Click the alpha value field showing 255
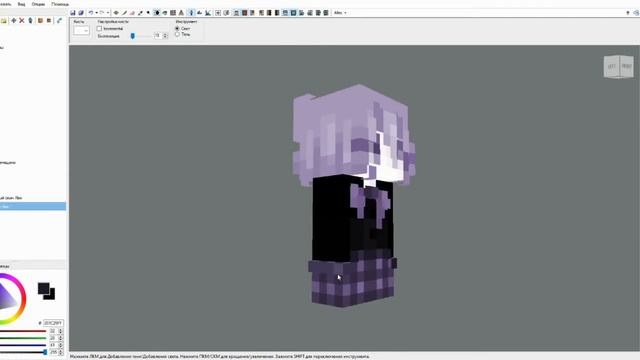The image size is (640, 360). [x=53, y=352]
